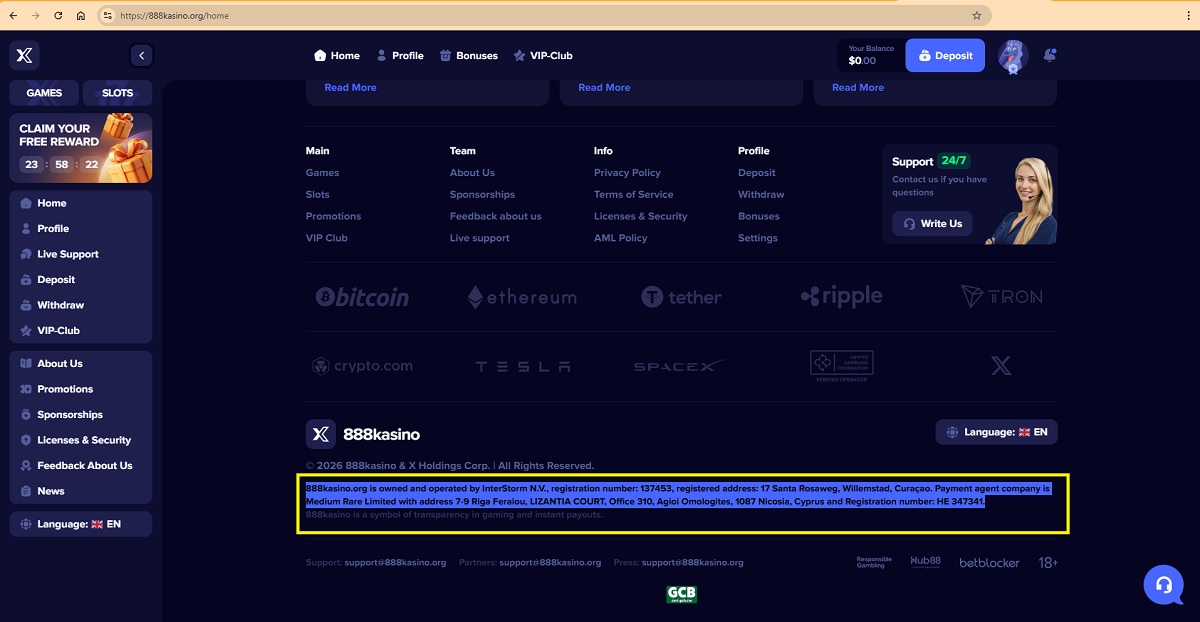Click the Crypto Gambling Foundation verified badge
Viewport: 1200px width, 622px height.
[841, 366]
